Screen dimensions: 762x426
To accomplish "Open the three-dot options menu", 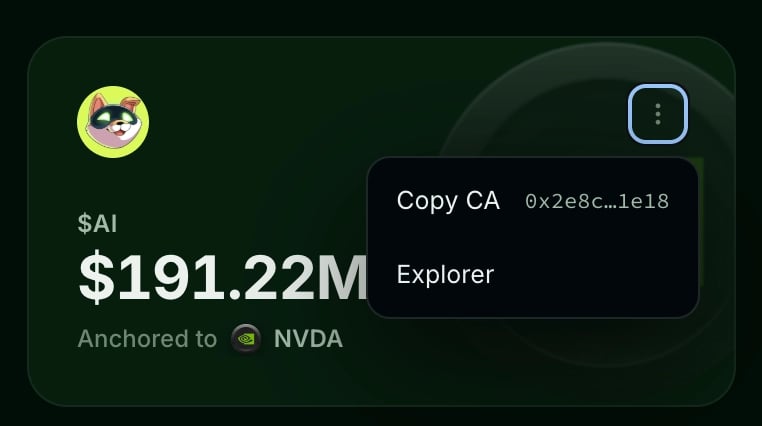I will tap(658, 114).
